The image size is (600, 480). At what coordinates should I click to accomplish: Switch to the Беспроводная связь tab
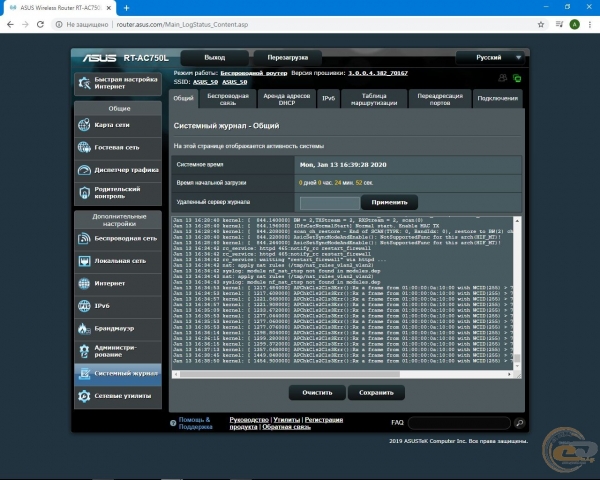[228, 99]
